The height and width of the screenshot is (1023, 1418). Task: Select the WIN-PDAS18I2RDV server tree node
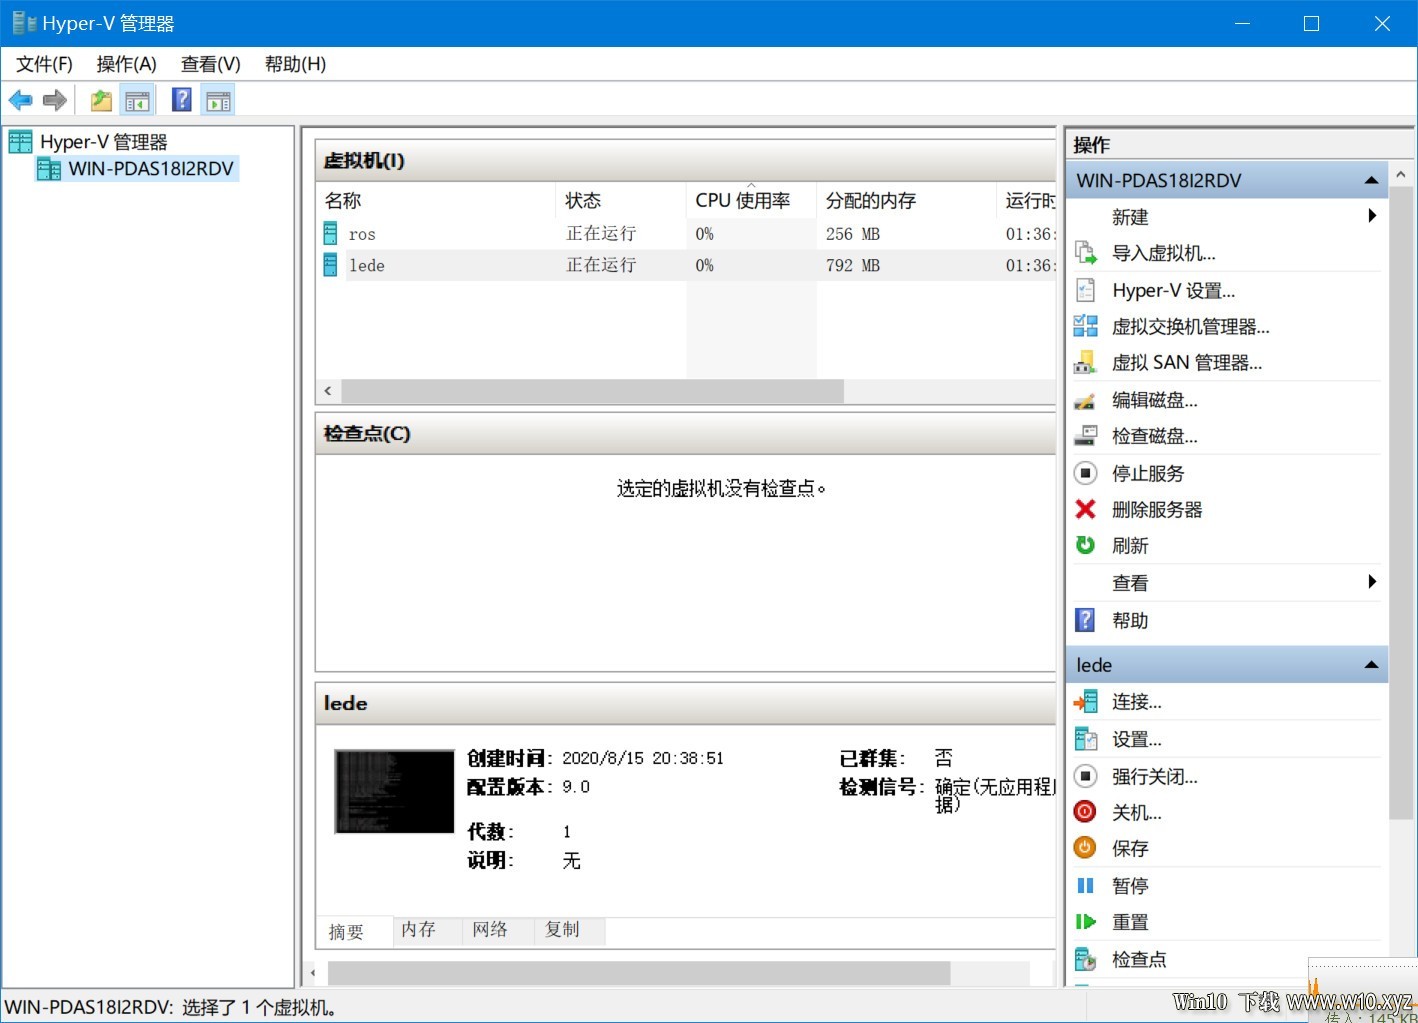tap(151, 169)
